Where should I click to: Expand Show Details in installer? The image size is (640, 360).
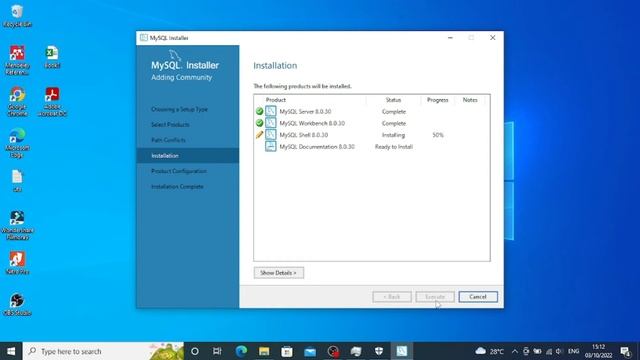pos(279,273)
